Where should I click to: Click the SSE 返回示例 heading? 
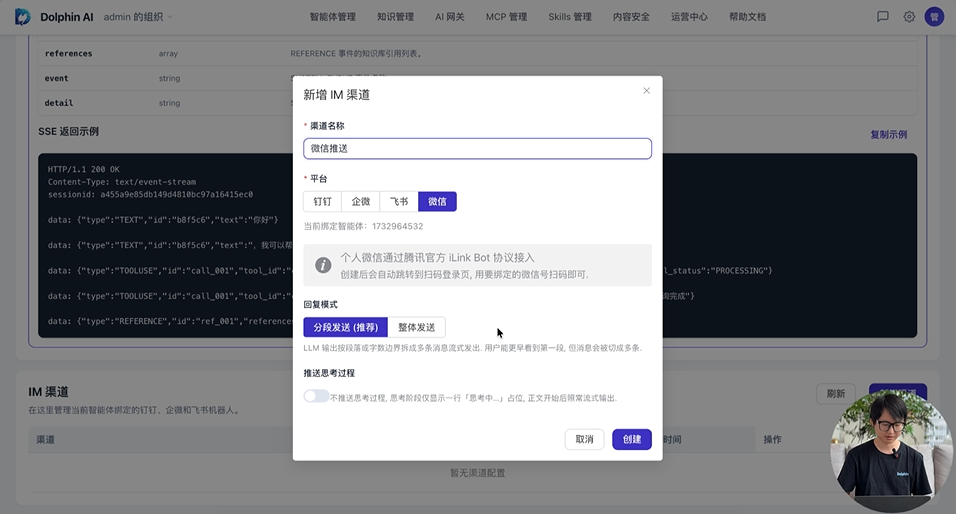68,132
